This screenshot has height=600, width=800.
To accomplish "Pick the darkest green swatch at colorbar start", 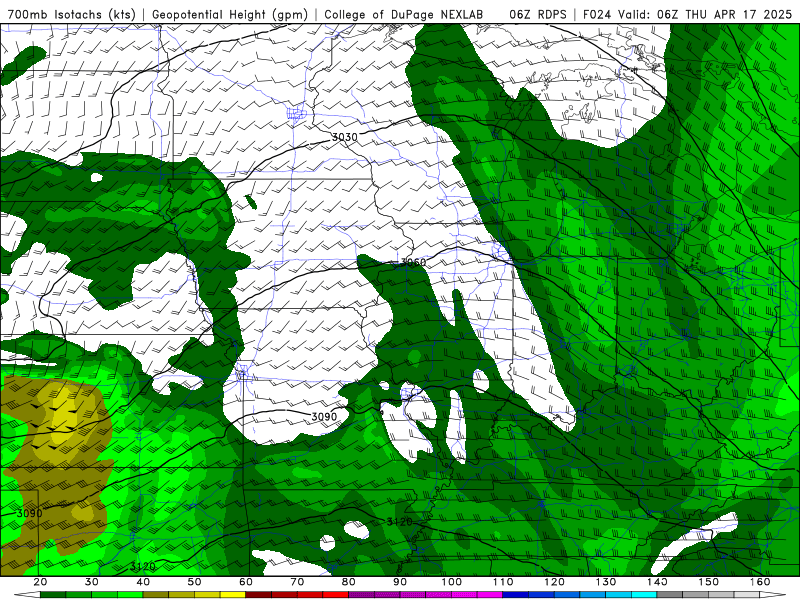I will [53, 595].
